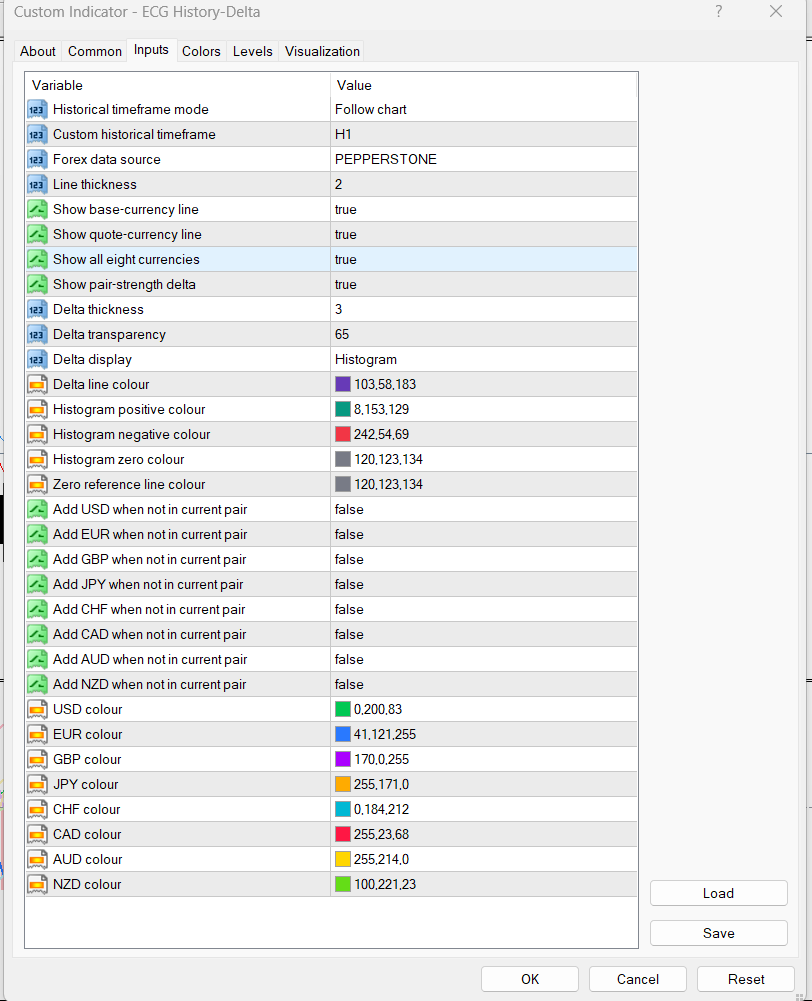This screenshot has height=1001, width=812.
Task: Click the boolean icon beside Add EUR when not in pair
Action: click(37, 534)
